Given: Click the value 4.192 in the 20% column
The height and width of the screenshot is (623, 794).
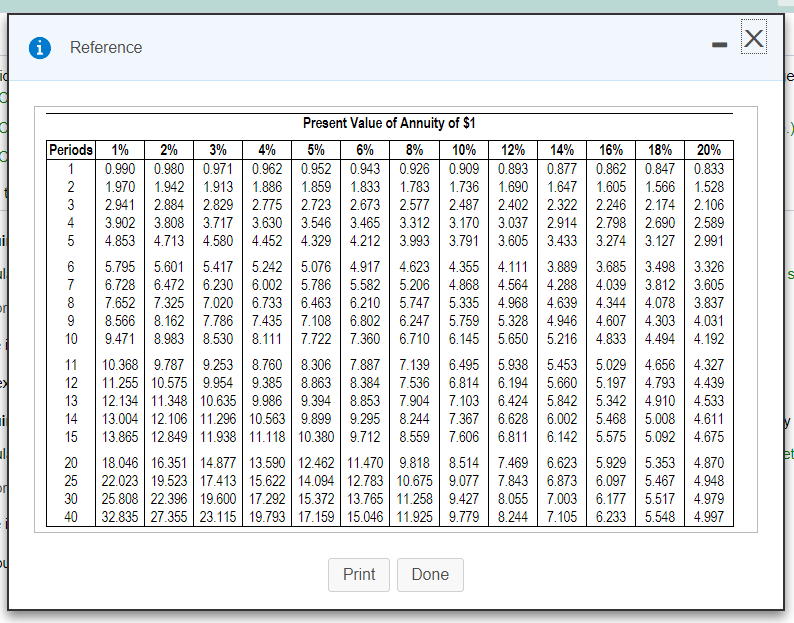Looking at the screenshot, I should pyautogui.click(x=709, y=339).
